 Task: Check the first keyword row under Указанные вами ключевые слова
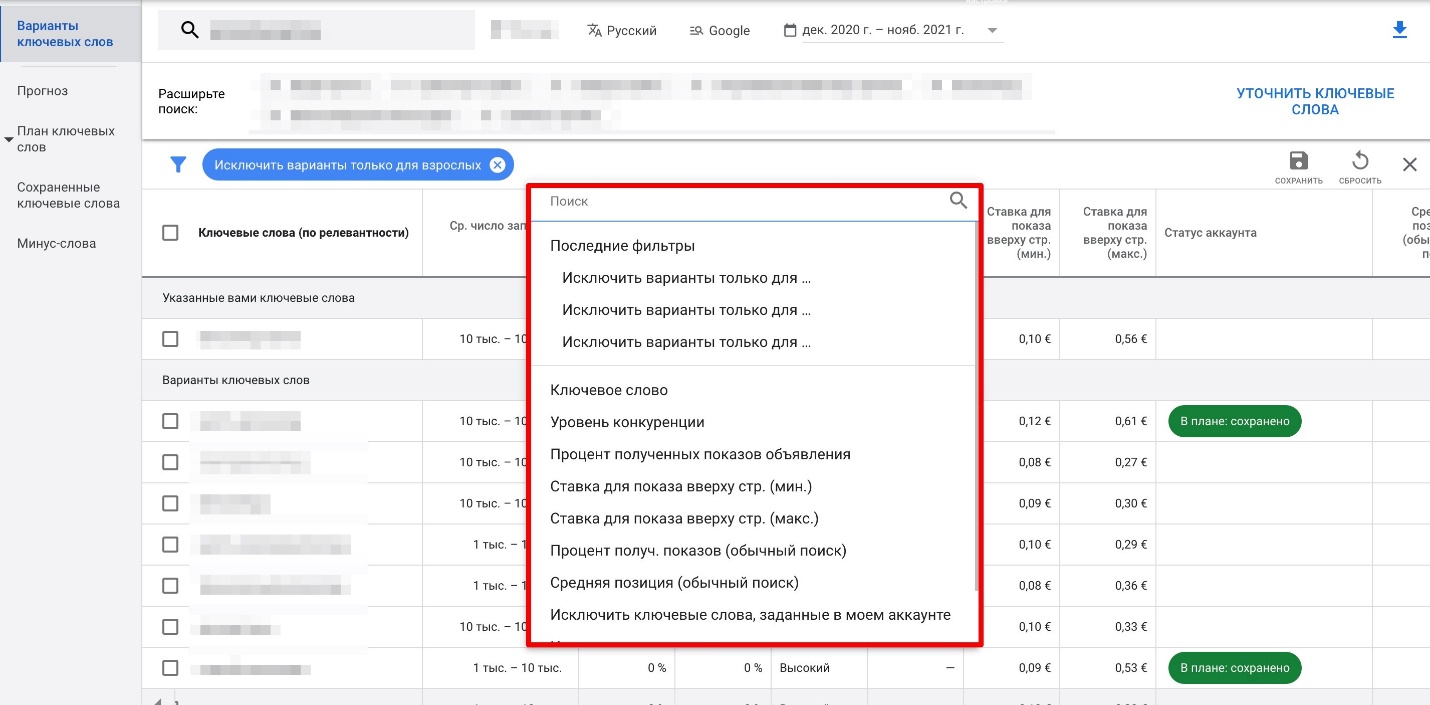[x=169, y=338]
